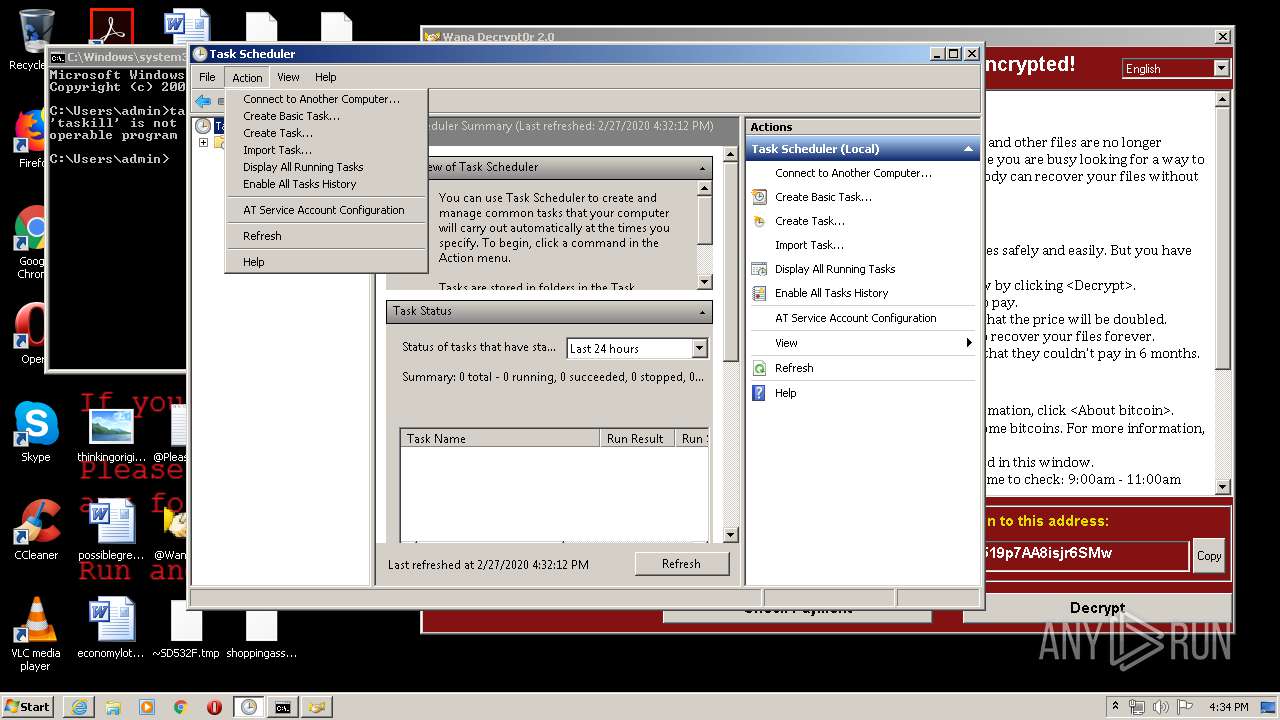
Task: Collapse the Task Status section
Action: pyautogui.click(x=703, y=312)
